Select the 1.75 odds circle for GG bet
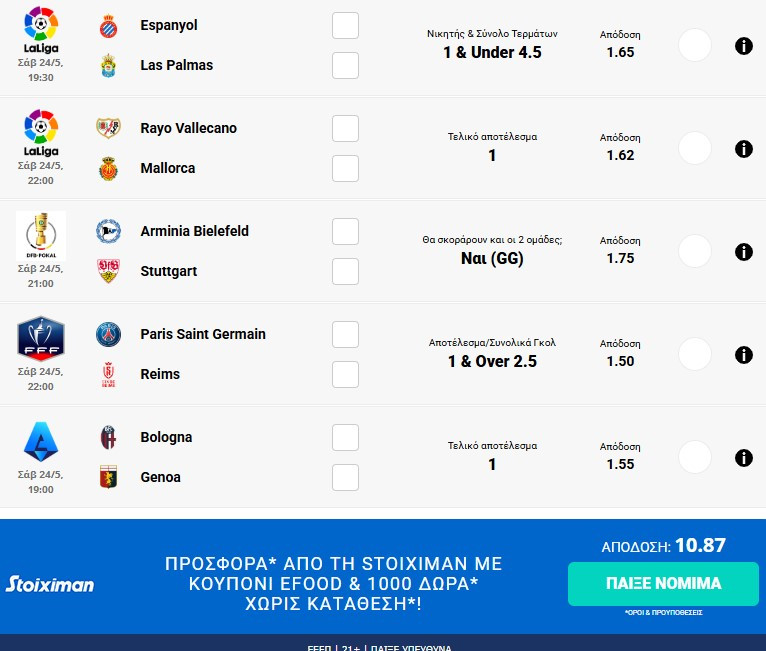 694,251
